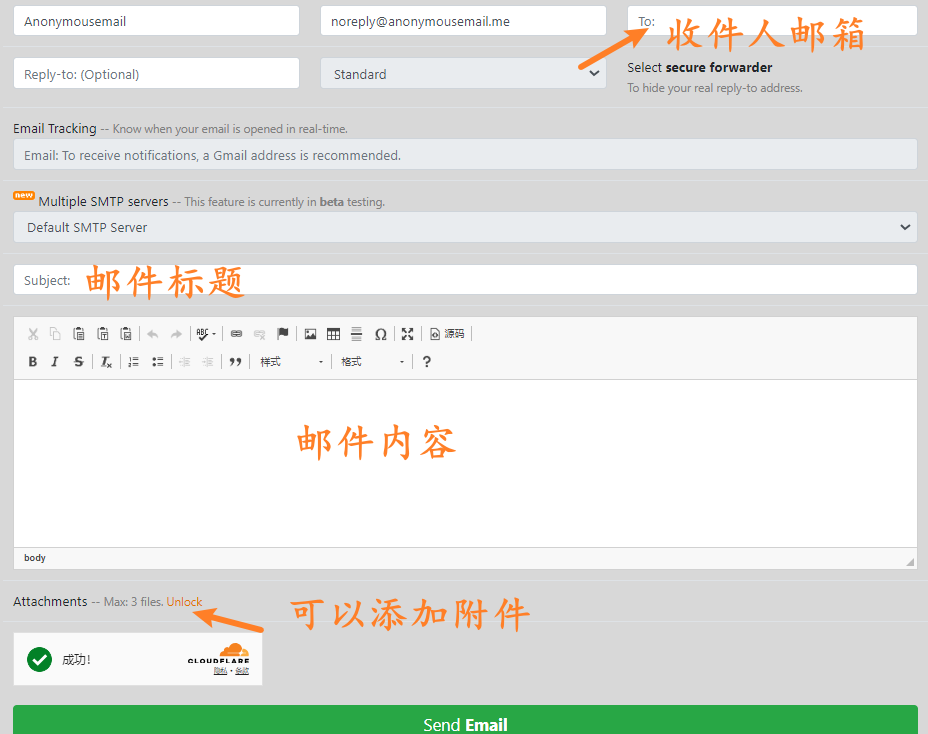Image resolution: width=928 pixels, height=734 pixels.
Task: Click the Unlock attachments link
Action: pos(184,602)
